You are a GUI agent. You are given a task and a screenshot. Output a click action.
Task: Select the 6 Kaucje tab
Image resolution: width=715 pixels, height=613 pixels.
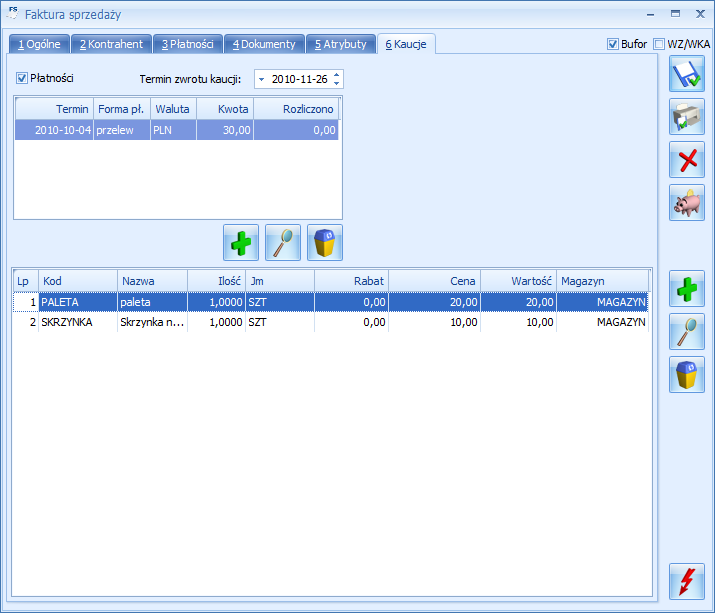406,44
